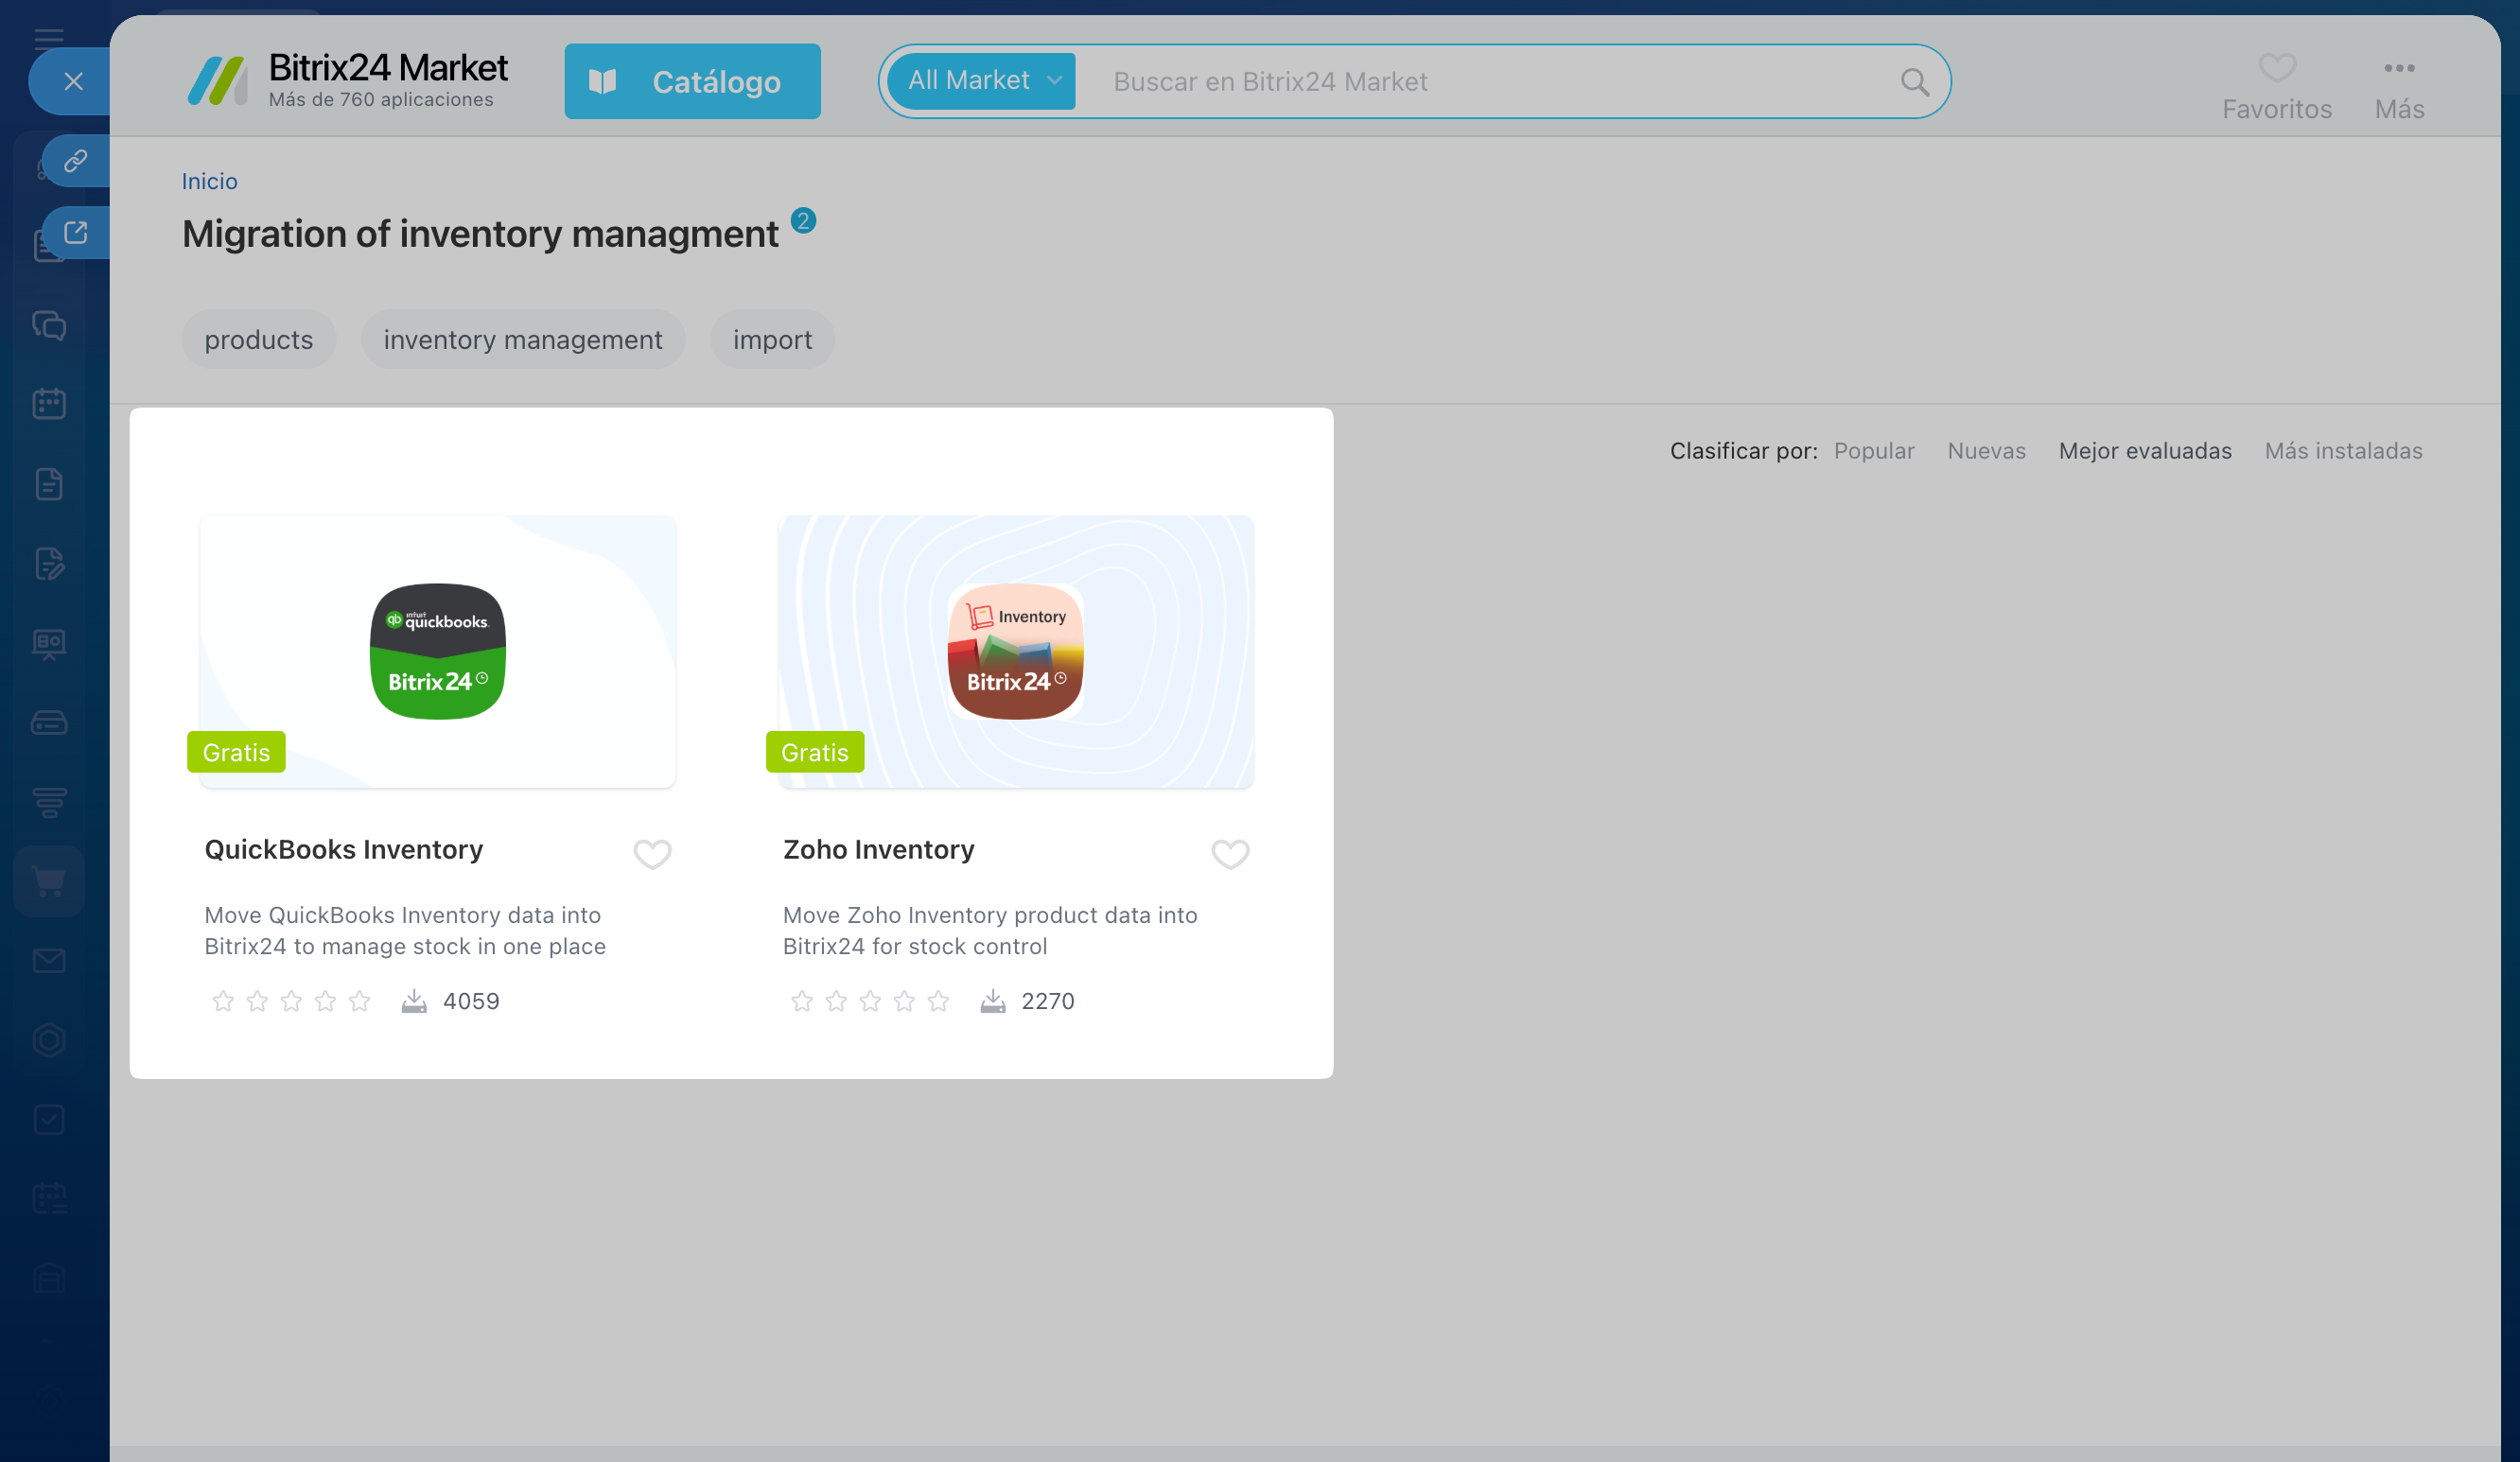Sort apps by Mejor evaluadas

[x=2145, y=451]
